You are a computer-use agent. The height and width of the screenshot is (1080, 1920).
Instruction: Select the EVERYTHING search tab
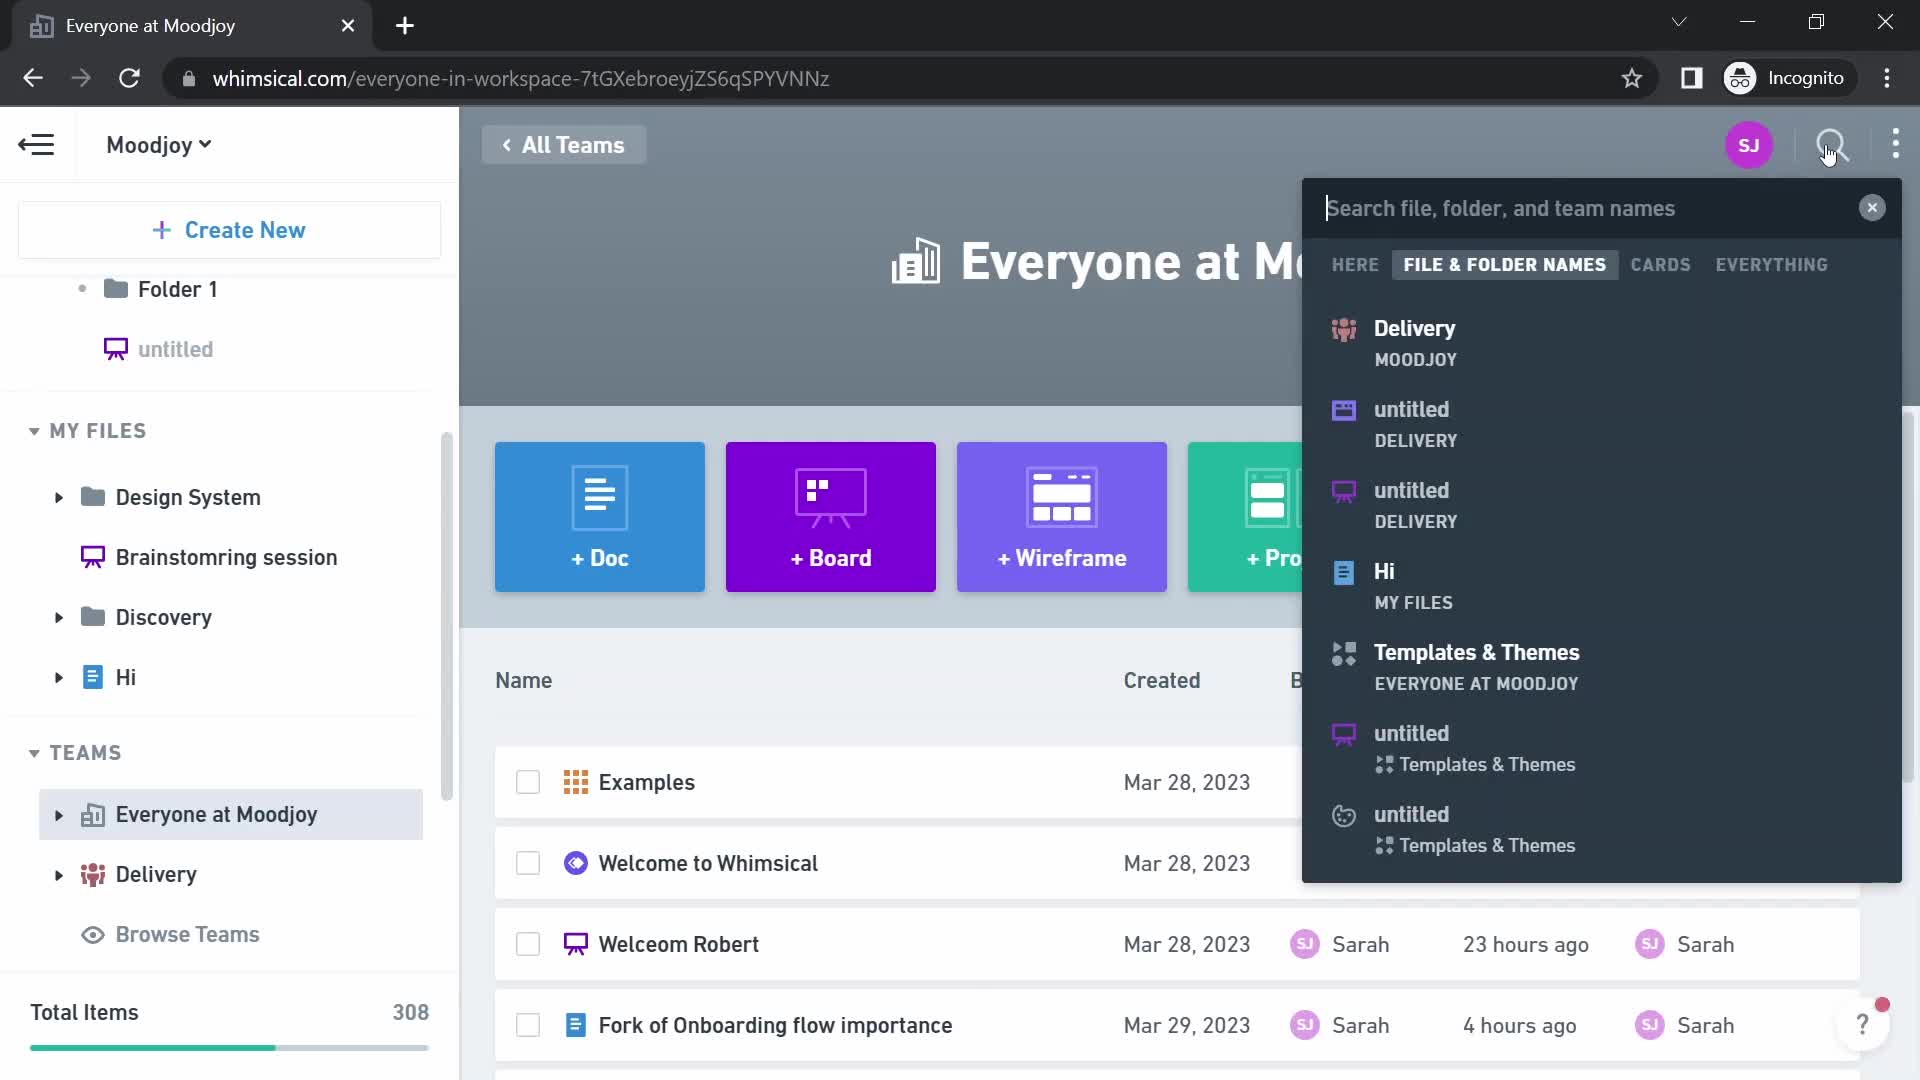pos(1771,264)
